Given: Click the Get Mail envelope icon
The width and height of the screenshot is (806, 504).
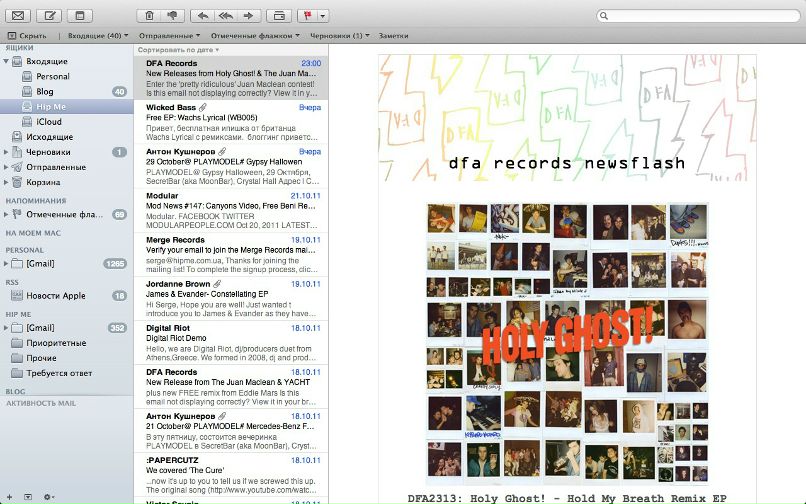Looking at the screenshot, I should coord(17,16).
